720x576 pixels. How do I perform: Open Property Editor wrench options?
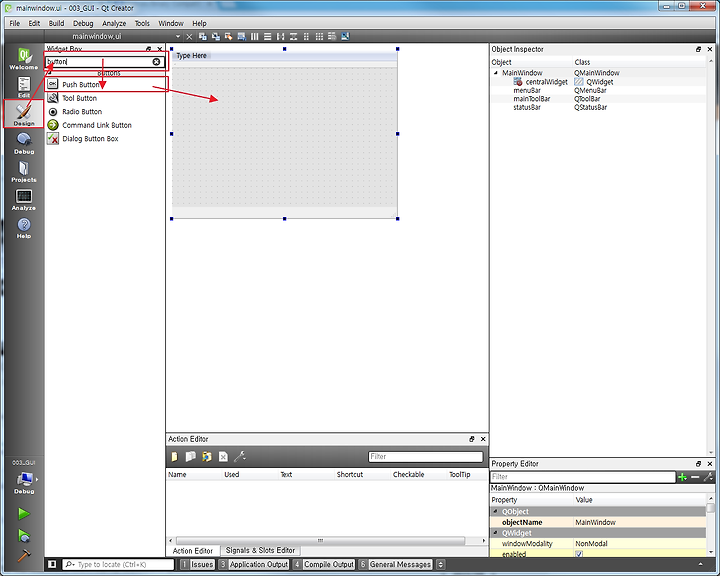[708, 477]
